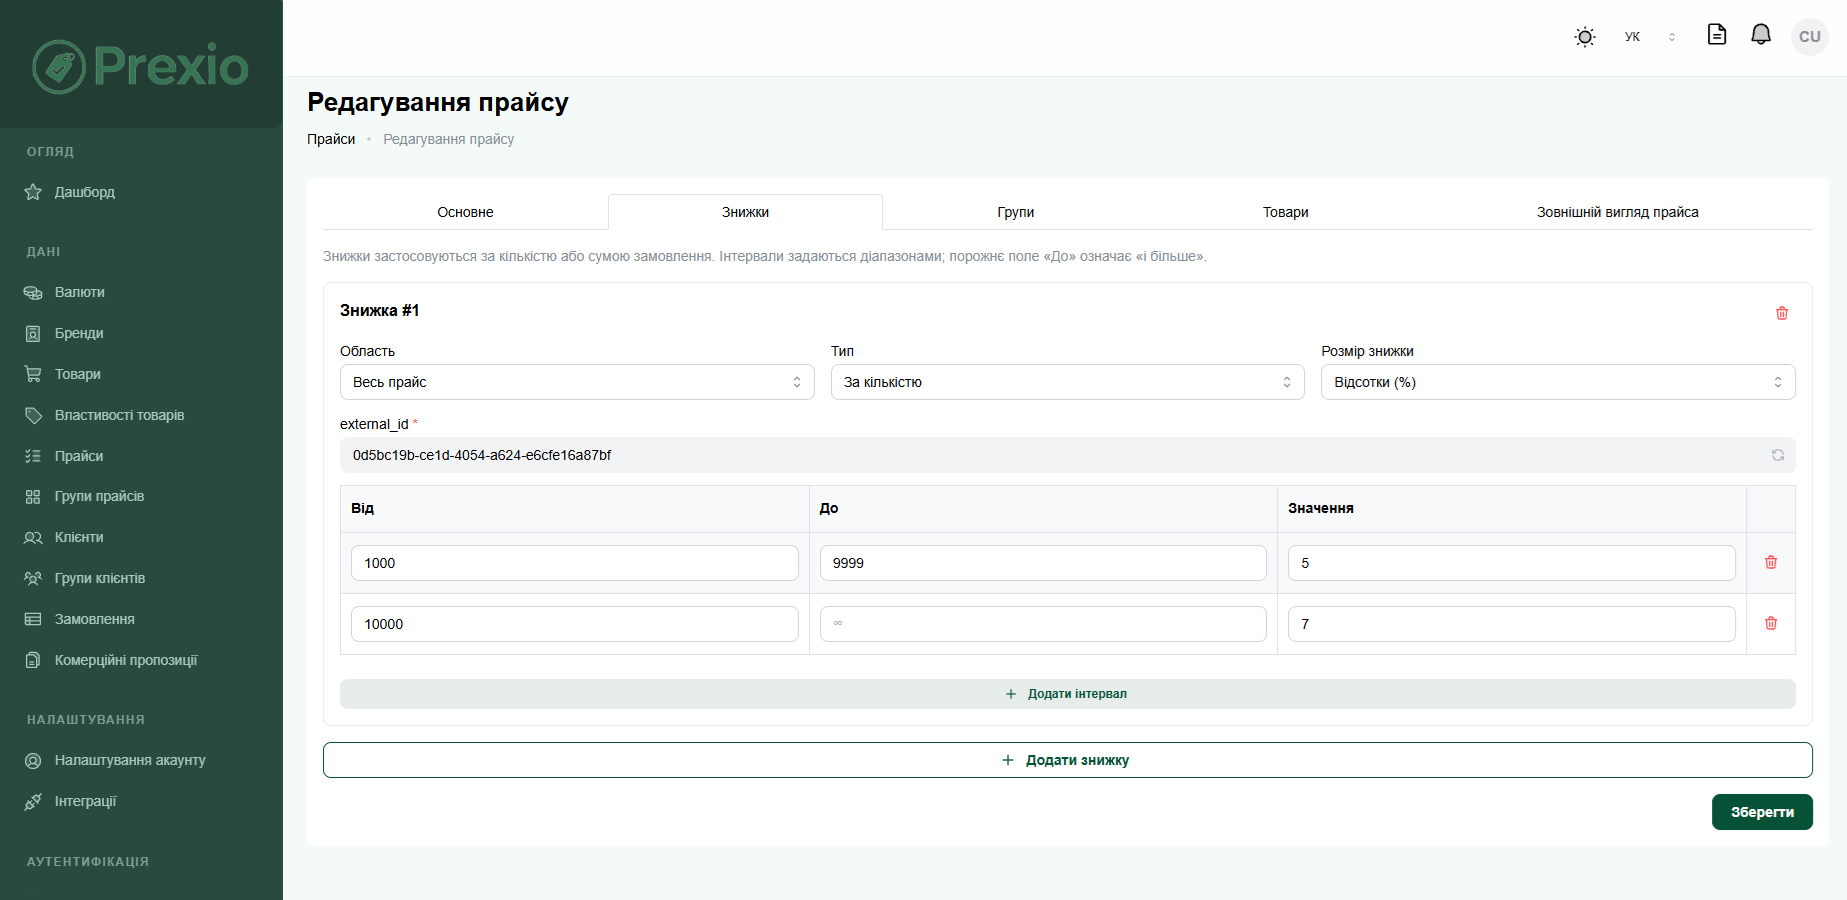Expand the Тип dropdown showing За кількістю

tap(1068, 382)
